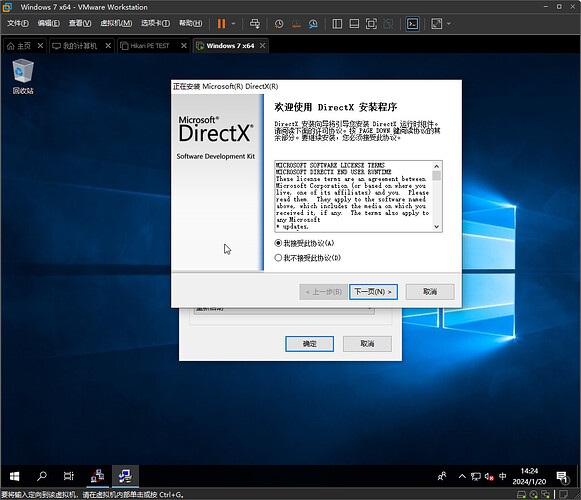Click the license text scrollbar down arrow

pos(437,227)
